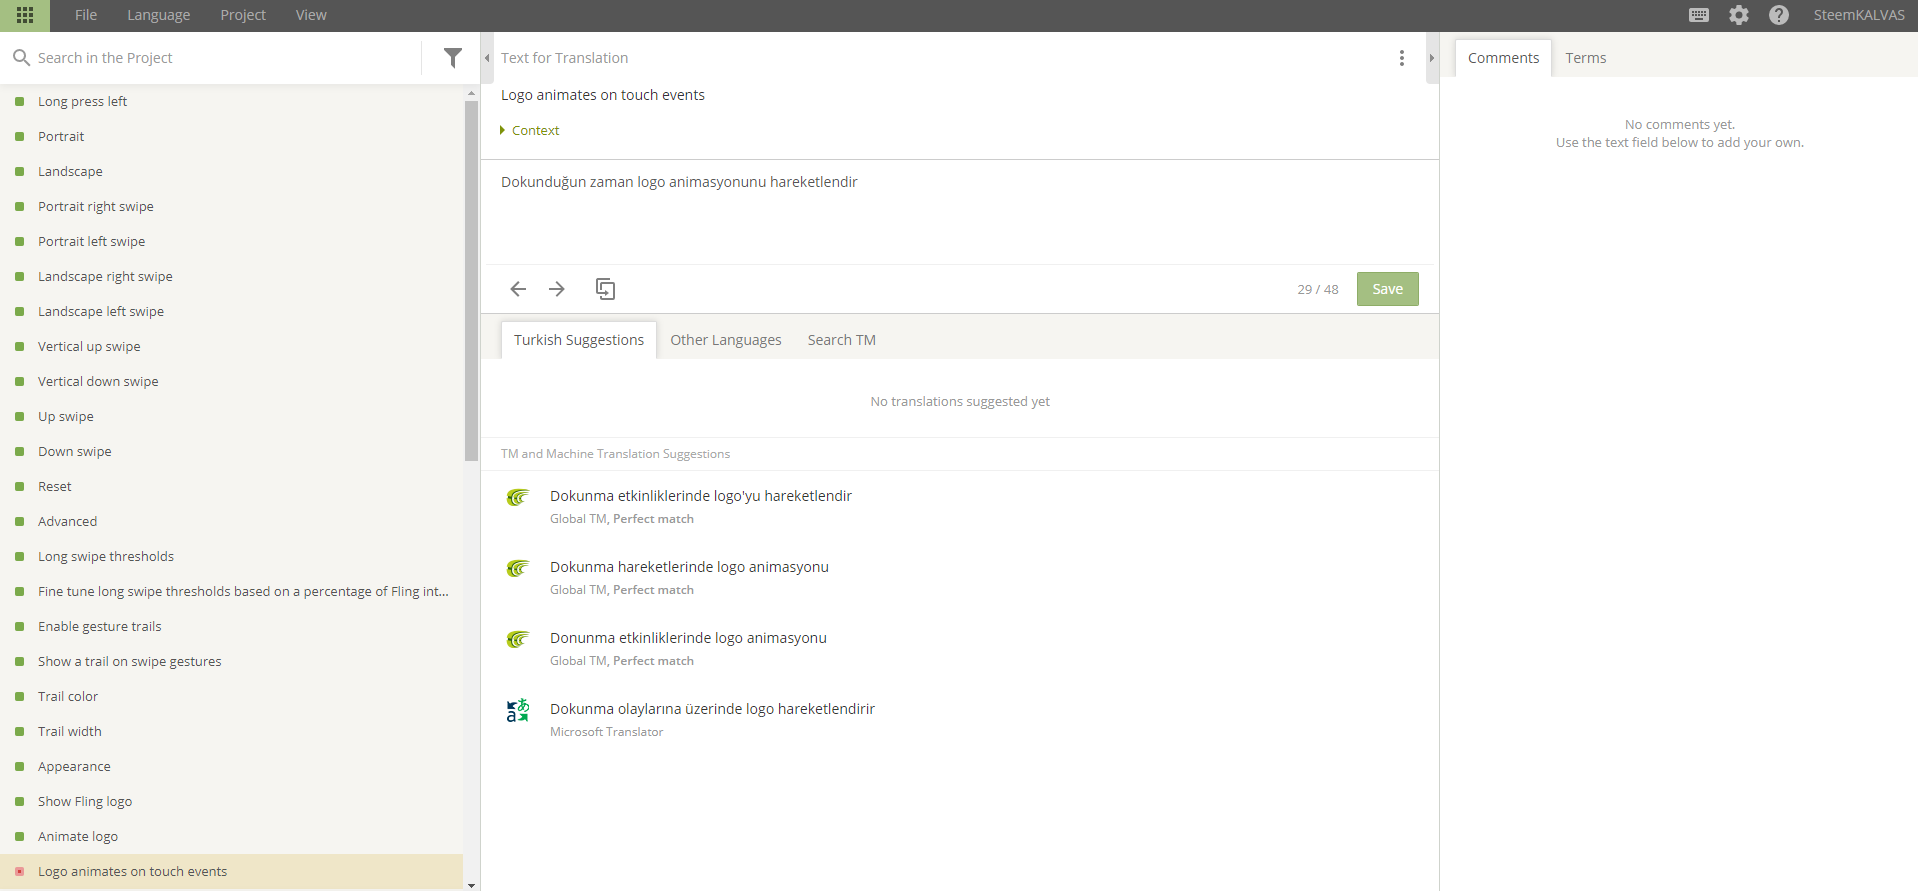Select string 'Fine tune long swipe thresholds…'

pyautogui.click(x=231, y=591)
